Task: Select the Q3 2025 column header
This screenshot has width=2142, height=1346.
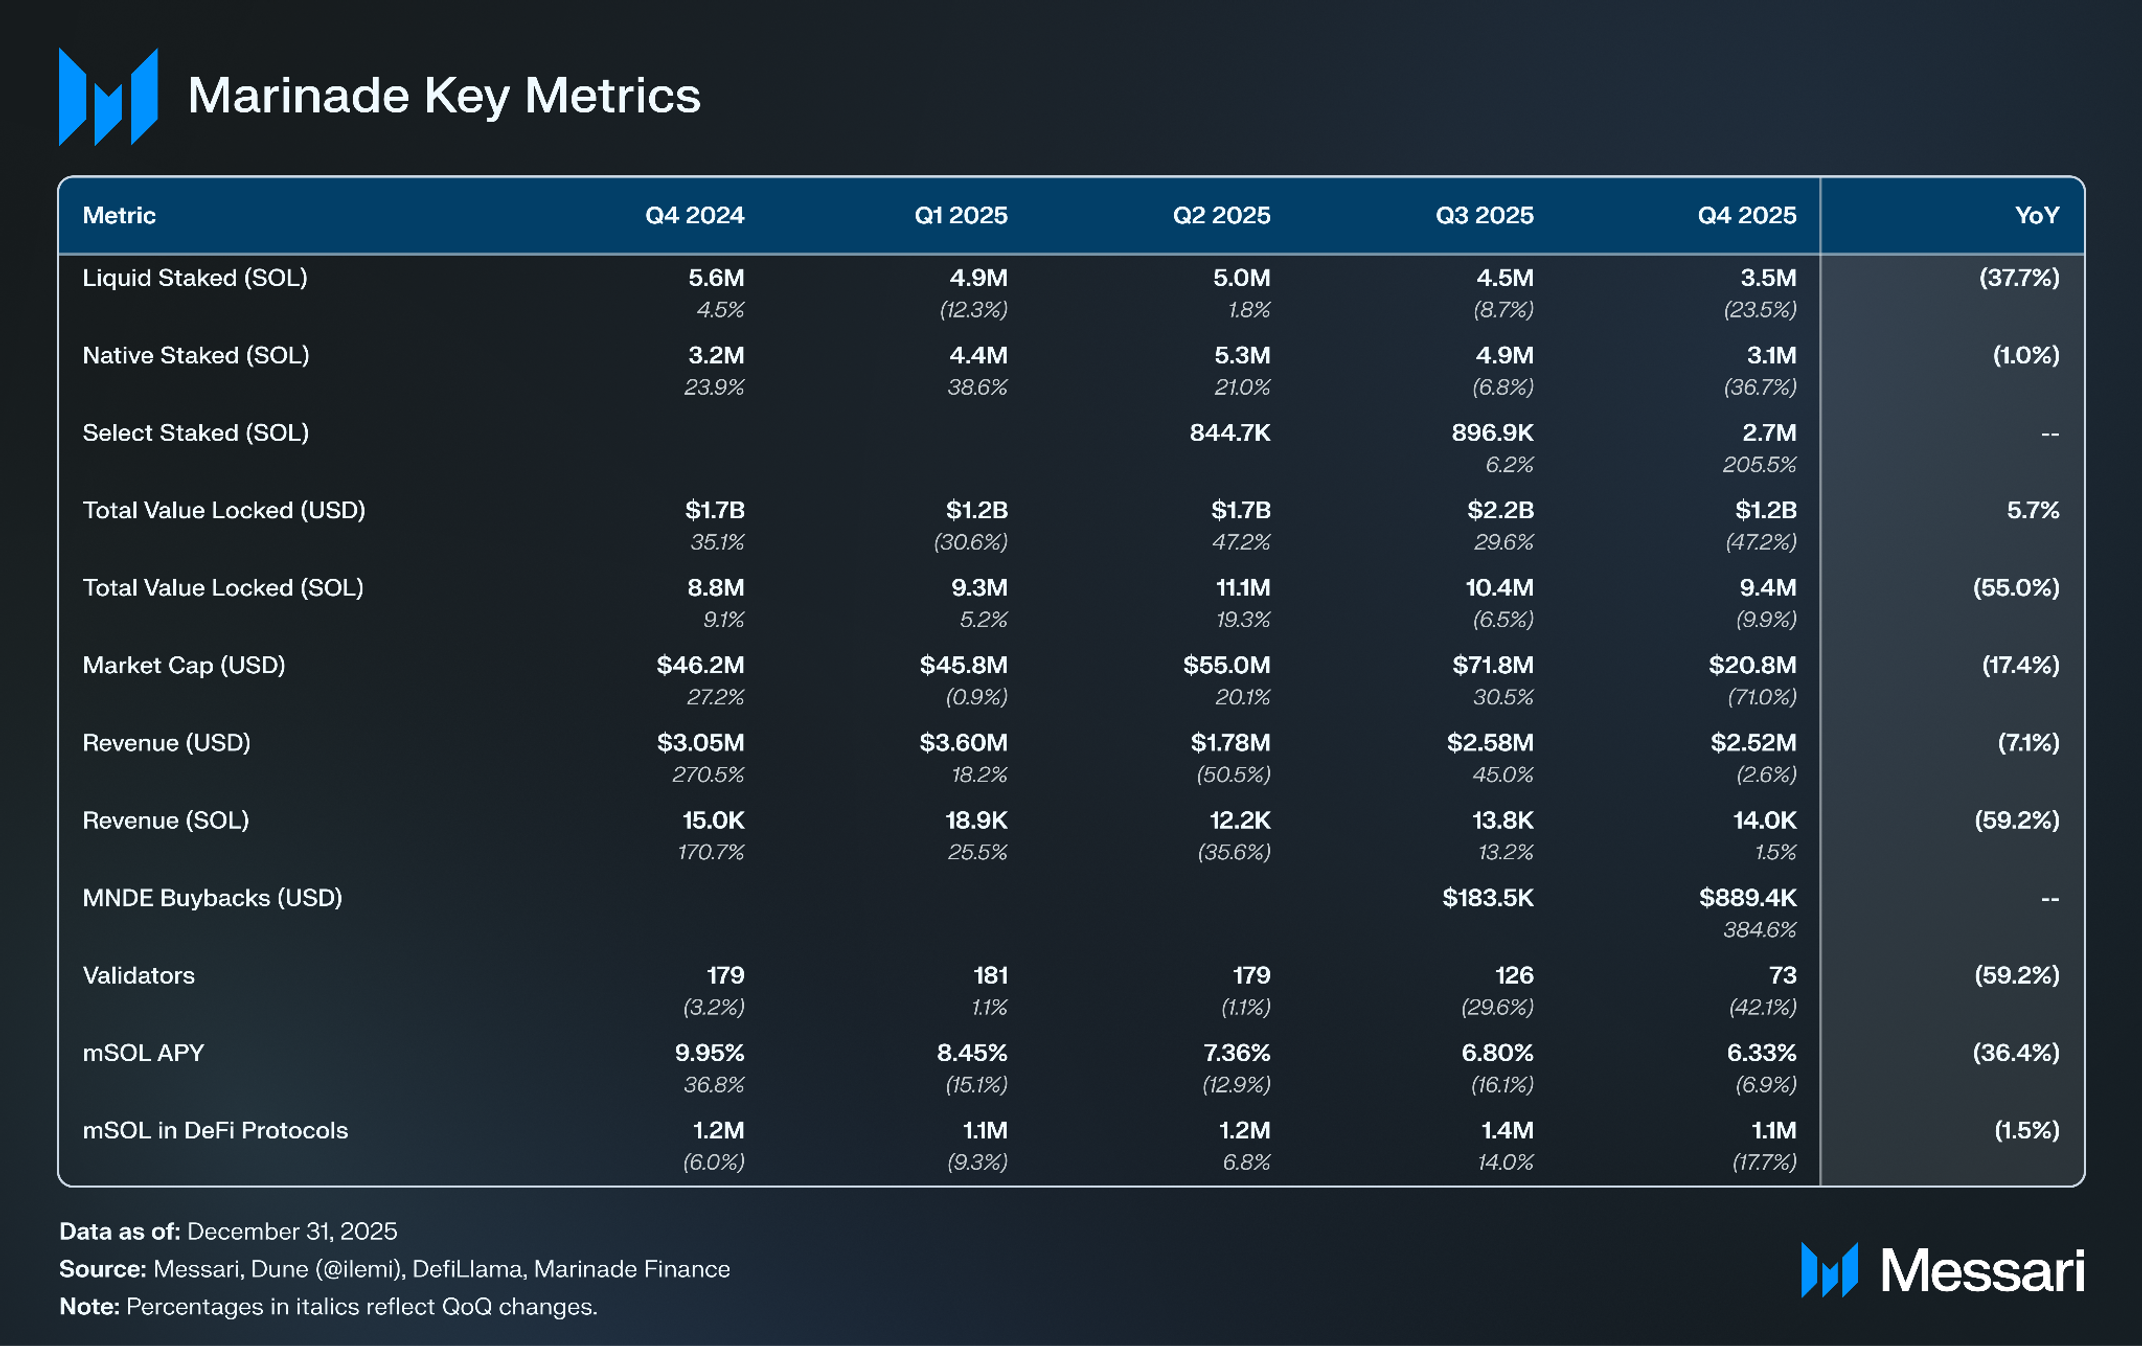Action: click(x=1484, y=215)
